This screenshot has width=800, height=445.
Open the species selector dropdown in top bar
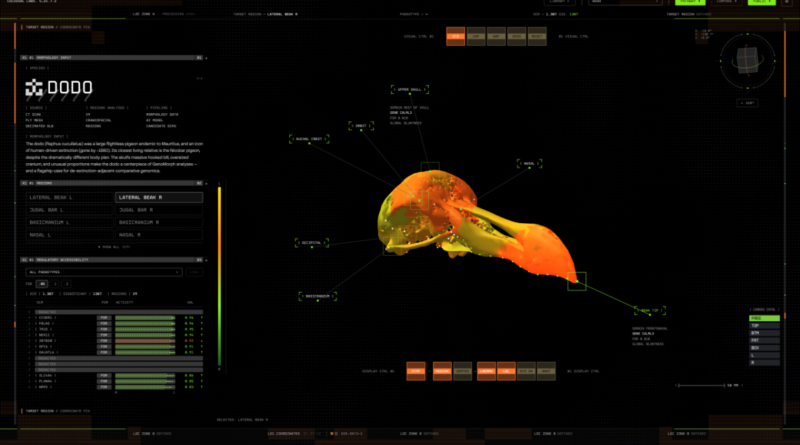point(625,2)
